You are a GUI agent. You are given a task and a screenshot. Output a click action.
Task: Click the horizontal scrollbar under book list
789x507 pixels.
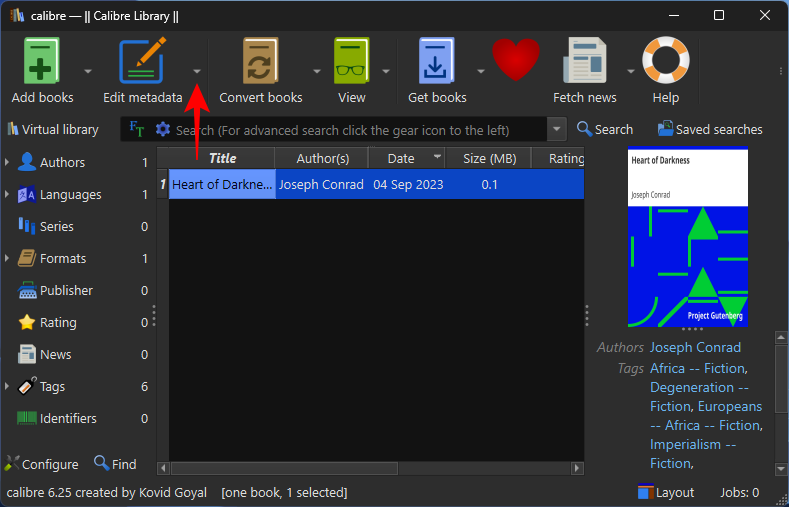(x=284, y=468)
